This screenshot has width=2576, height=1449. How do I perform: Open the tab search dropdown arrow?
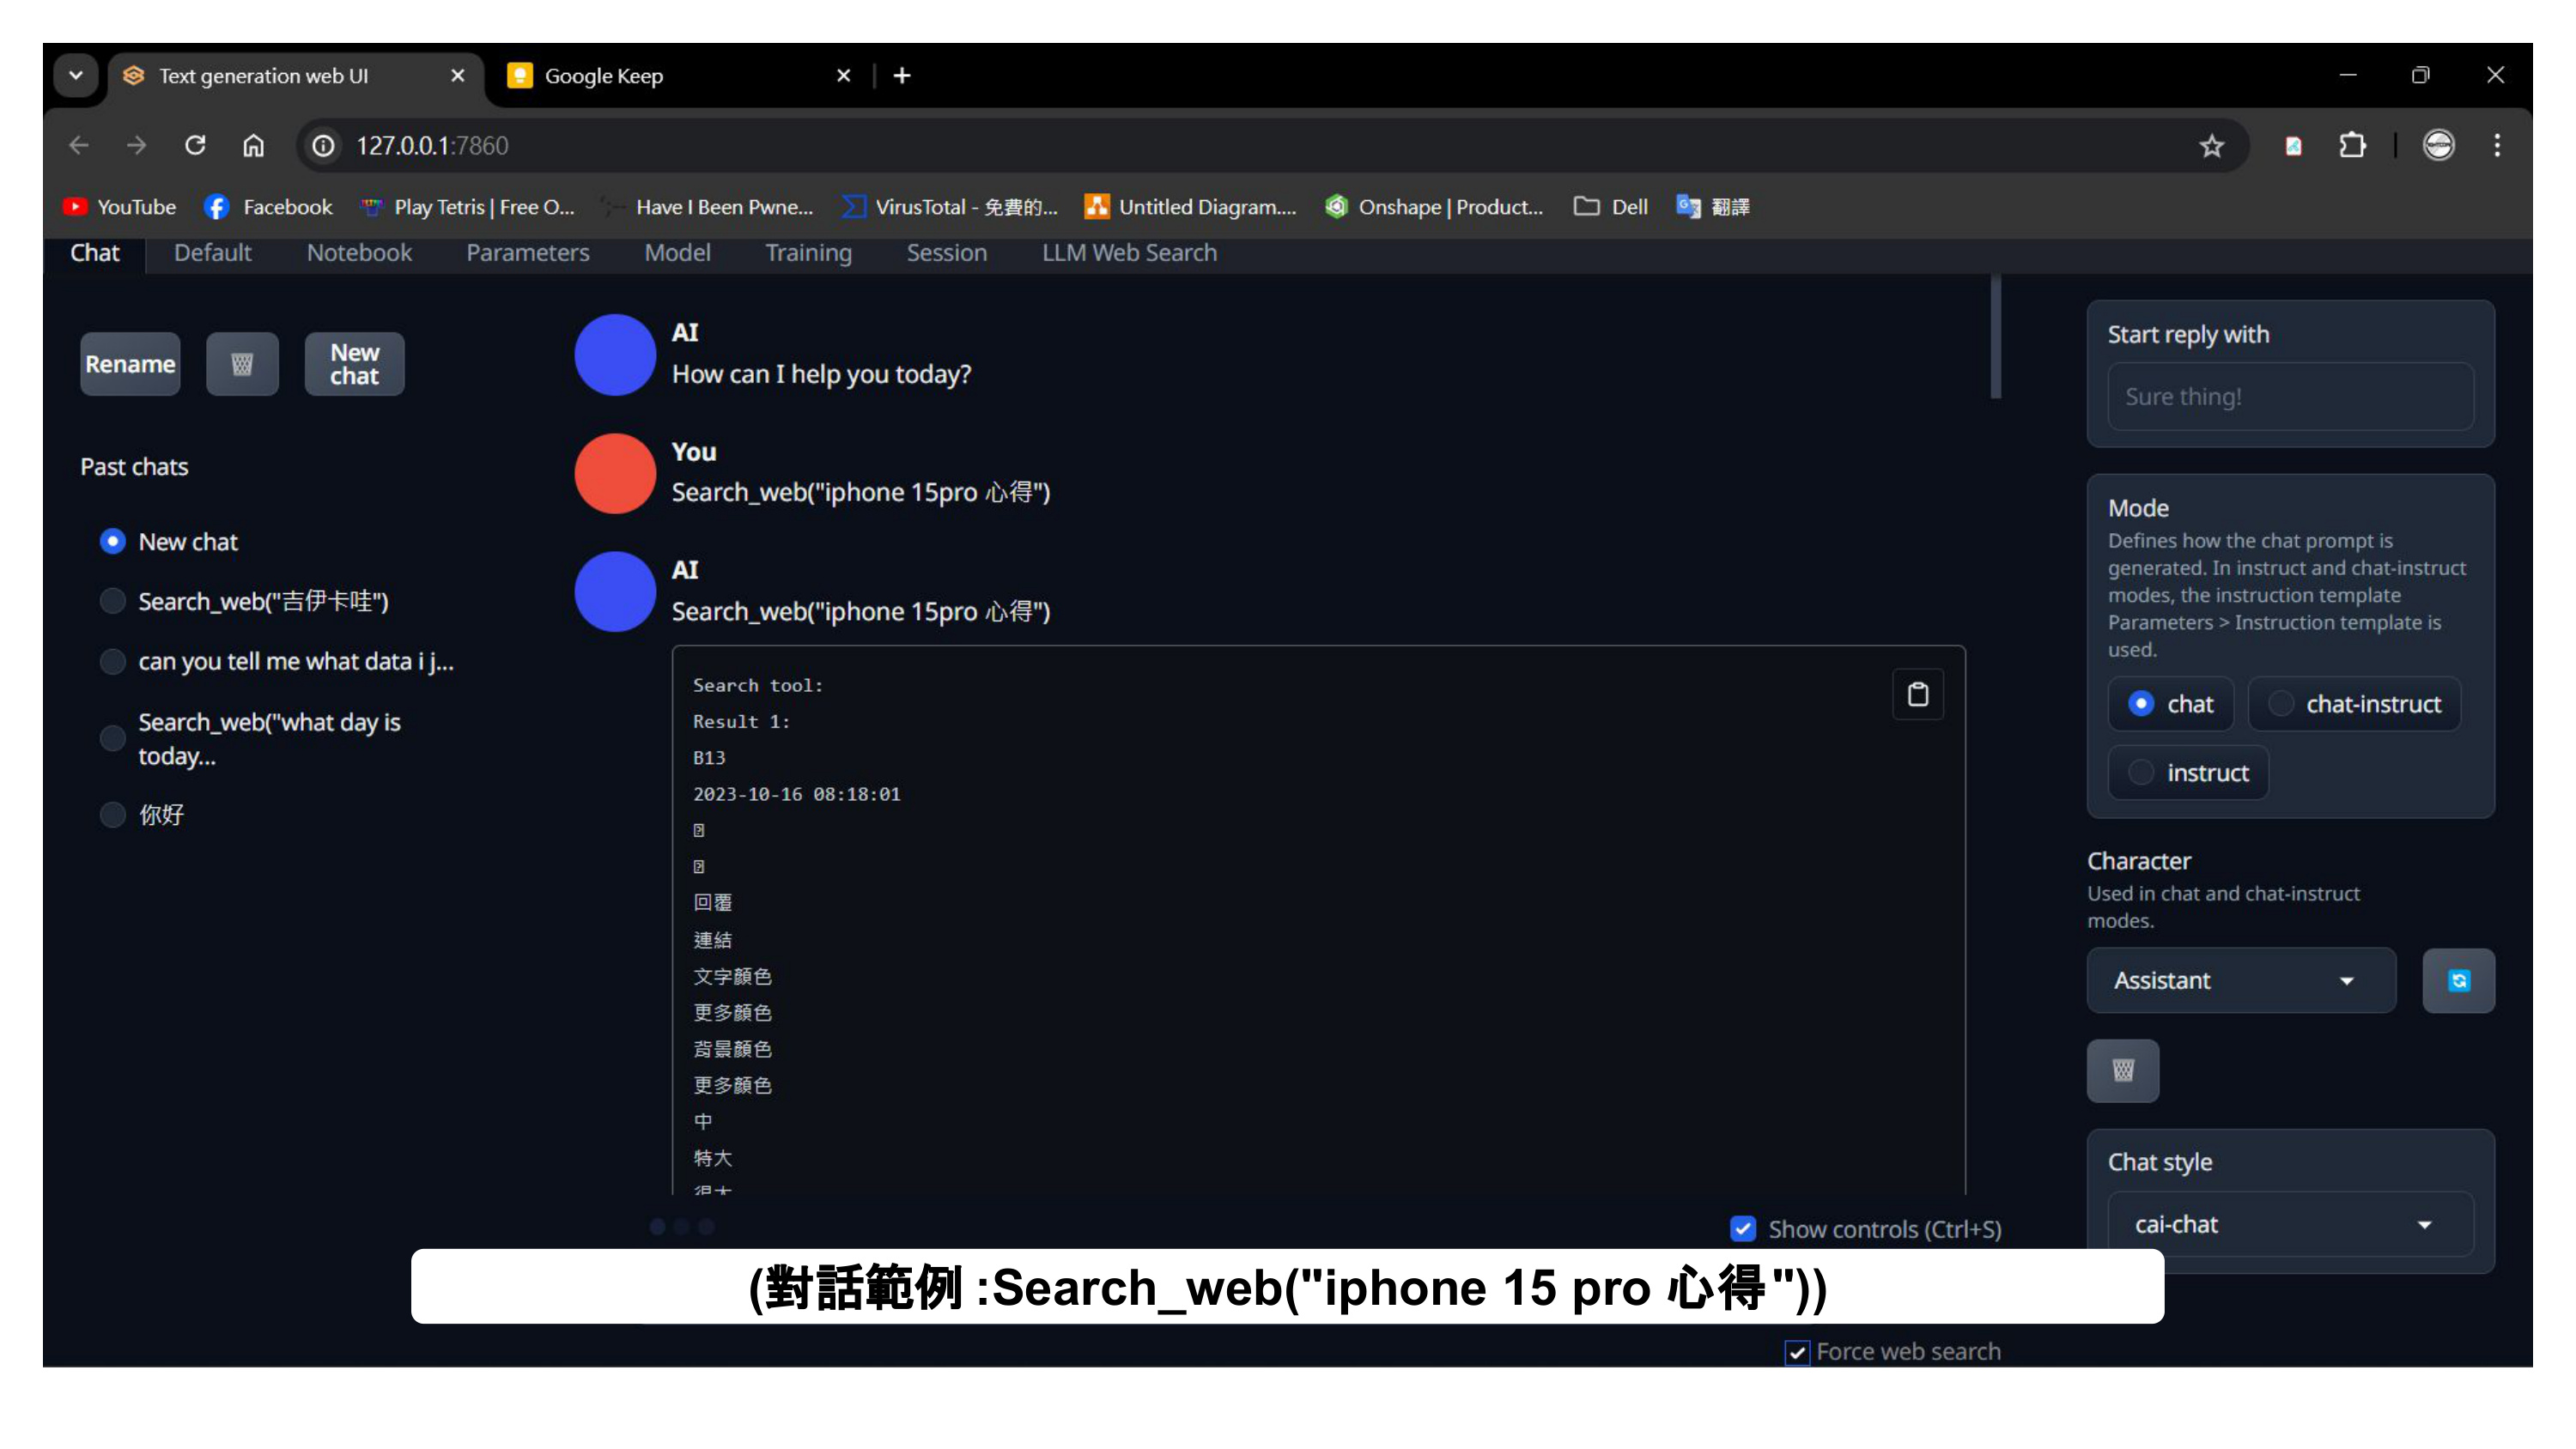pyautogui.click(x=76, y=76)
